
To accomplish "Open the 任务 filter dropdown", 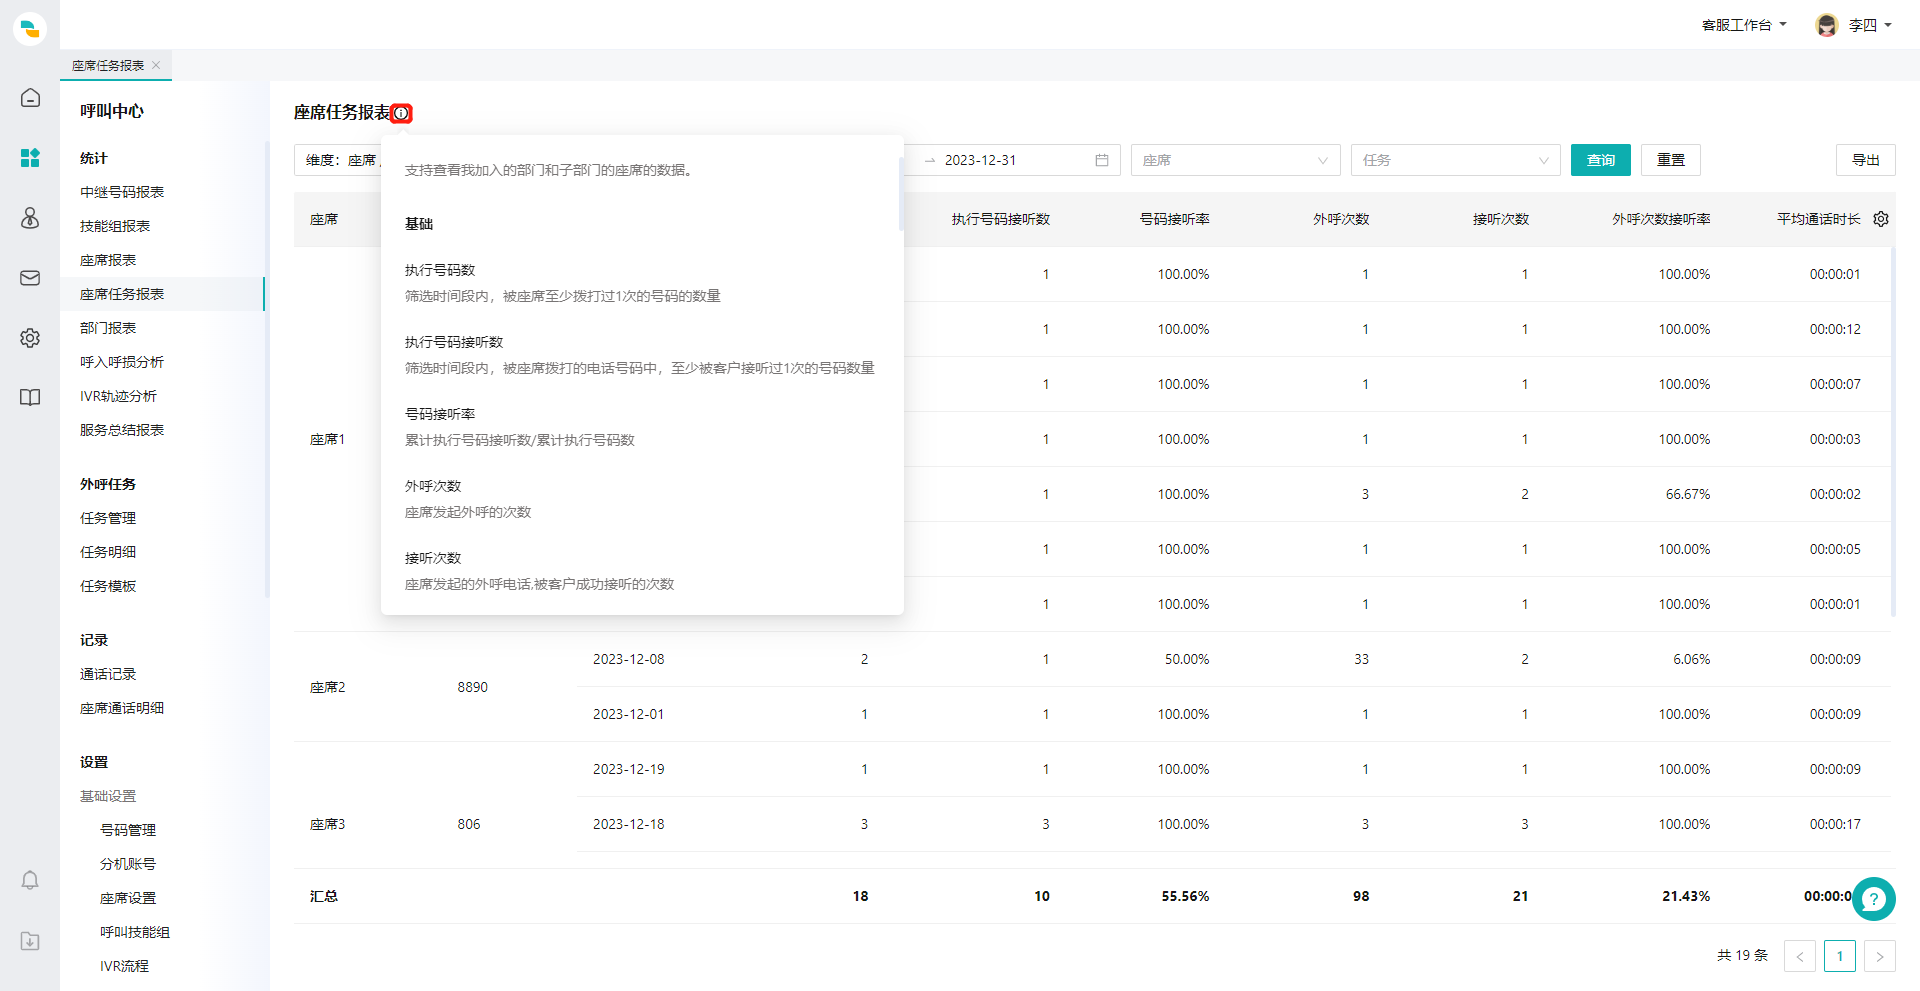I will [x=1455, y=160].
